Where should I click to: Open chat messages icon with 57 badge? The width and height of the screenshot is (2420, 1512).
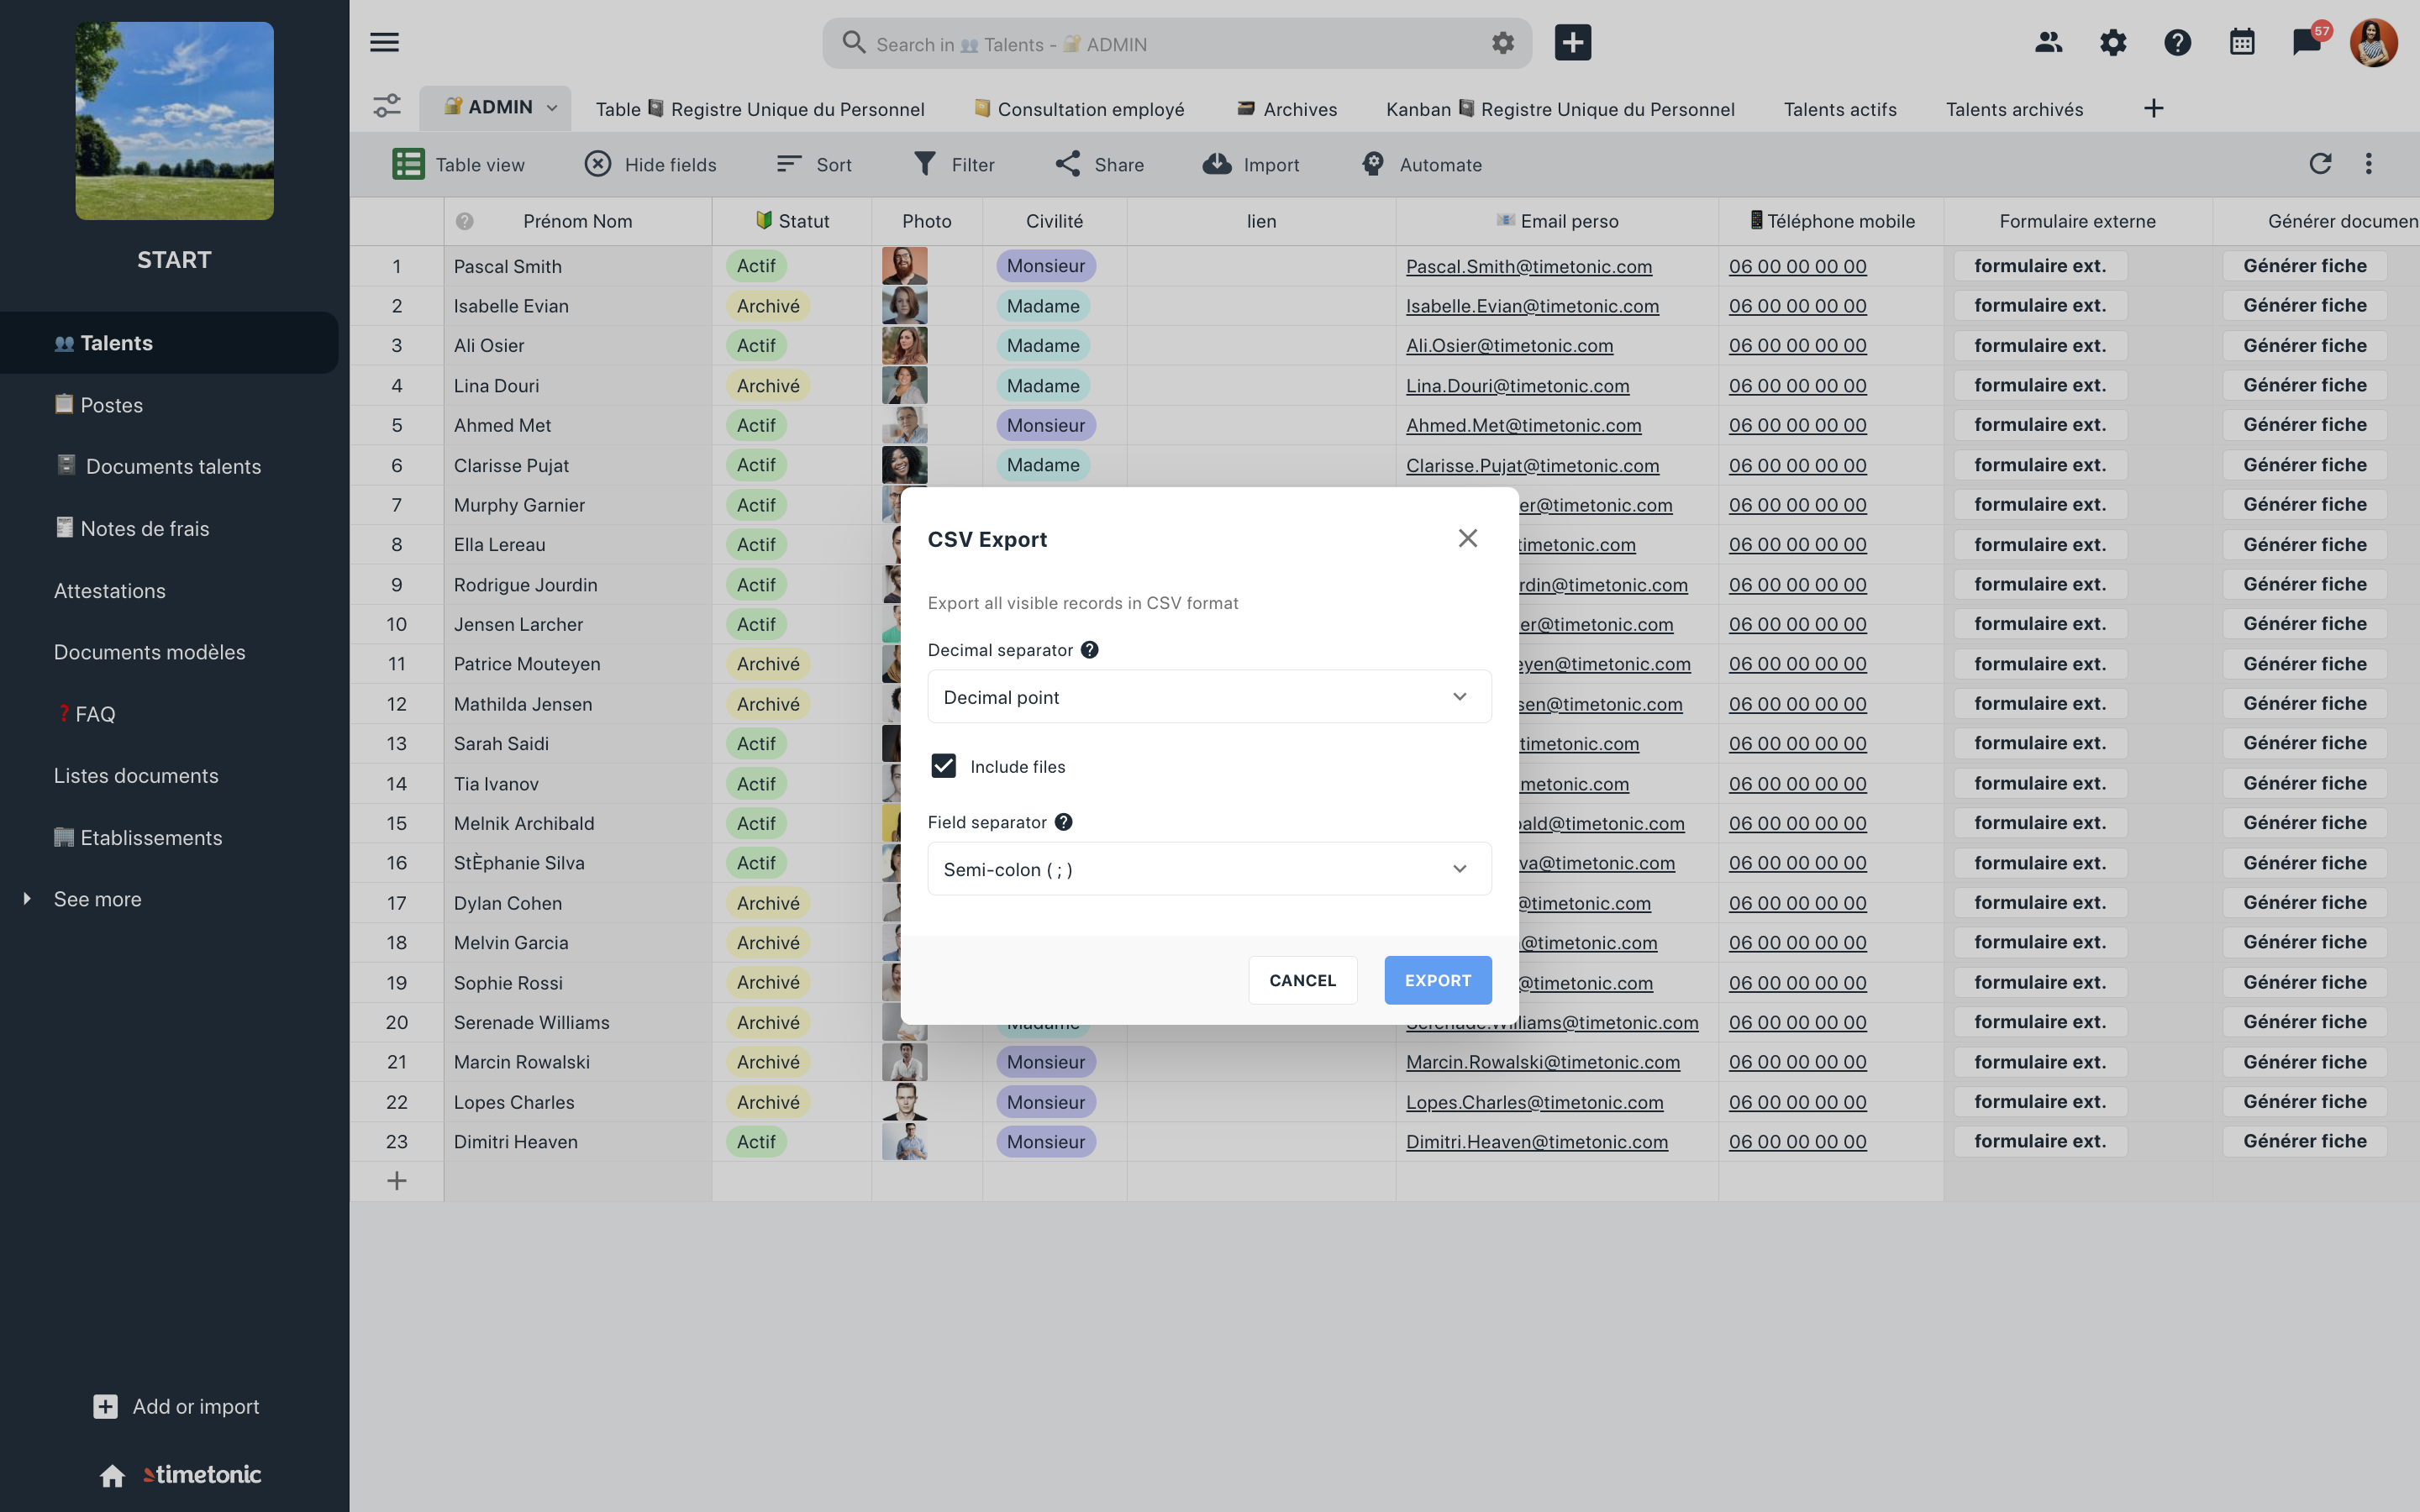tap(2306, 42)
